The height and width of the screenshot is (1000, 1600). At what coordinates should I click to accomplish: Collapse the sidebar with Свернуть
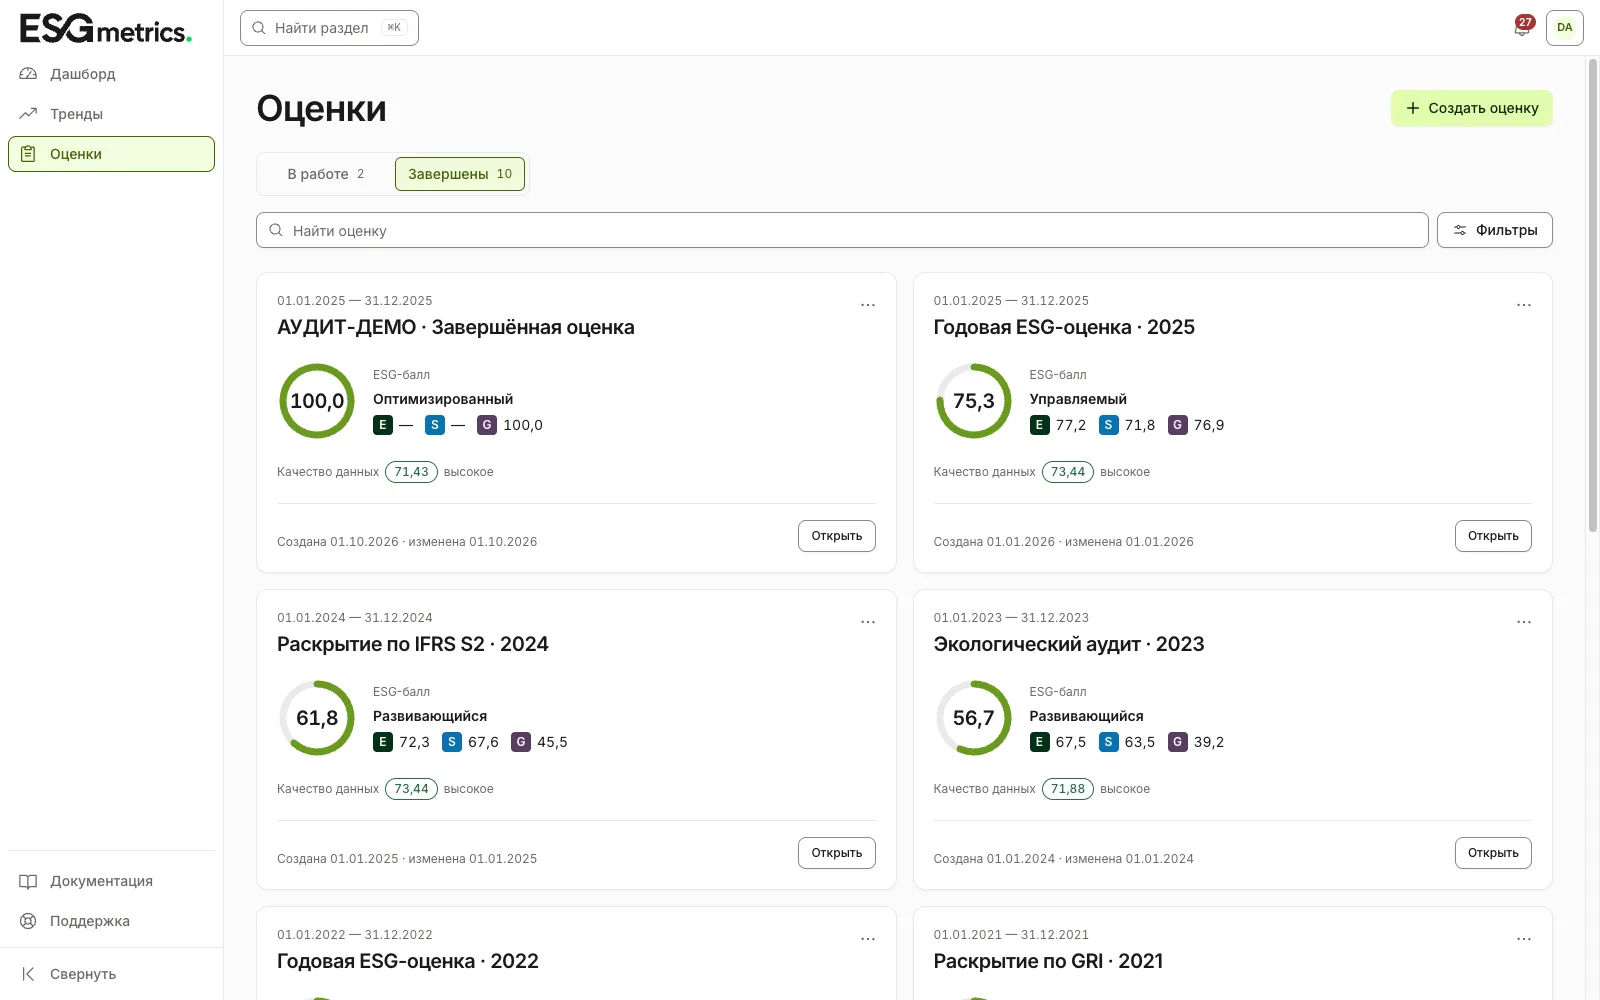(111, 974)
